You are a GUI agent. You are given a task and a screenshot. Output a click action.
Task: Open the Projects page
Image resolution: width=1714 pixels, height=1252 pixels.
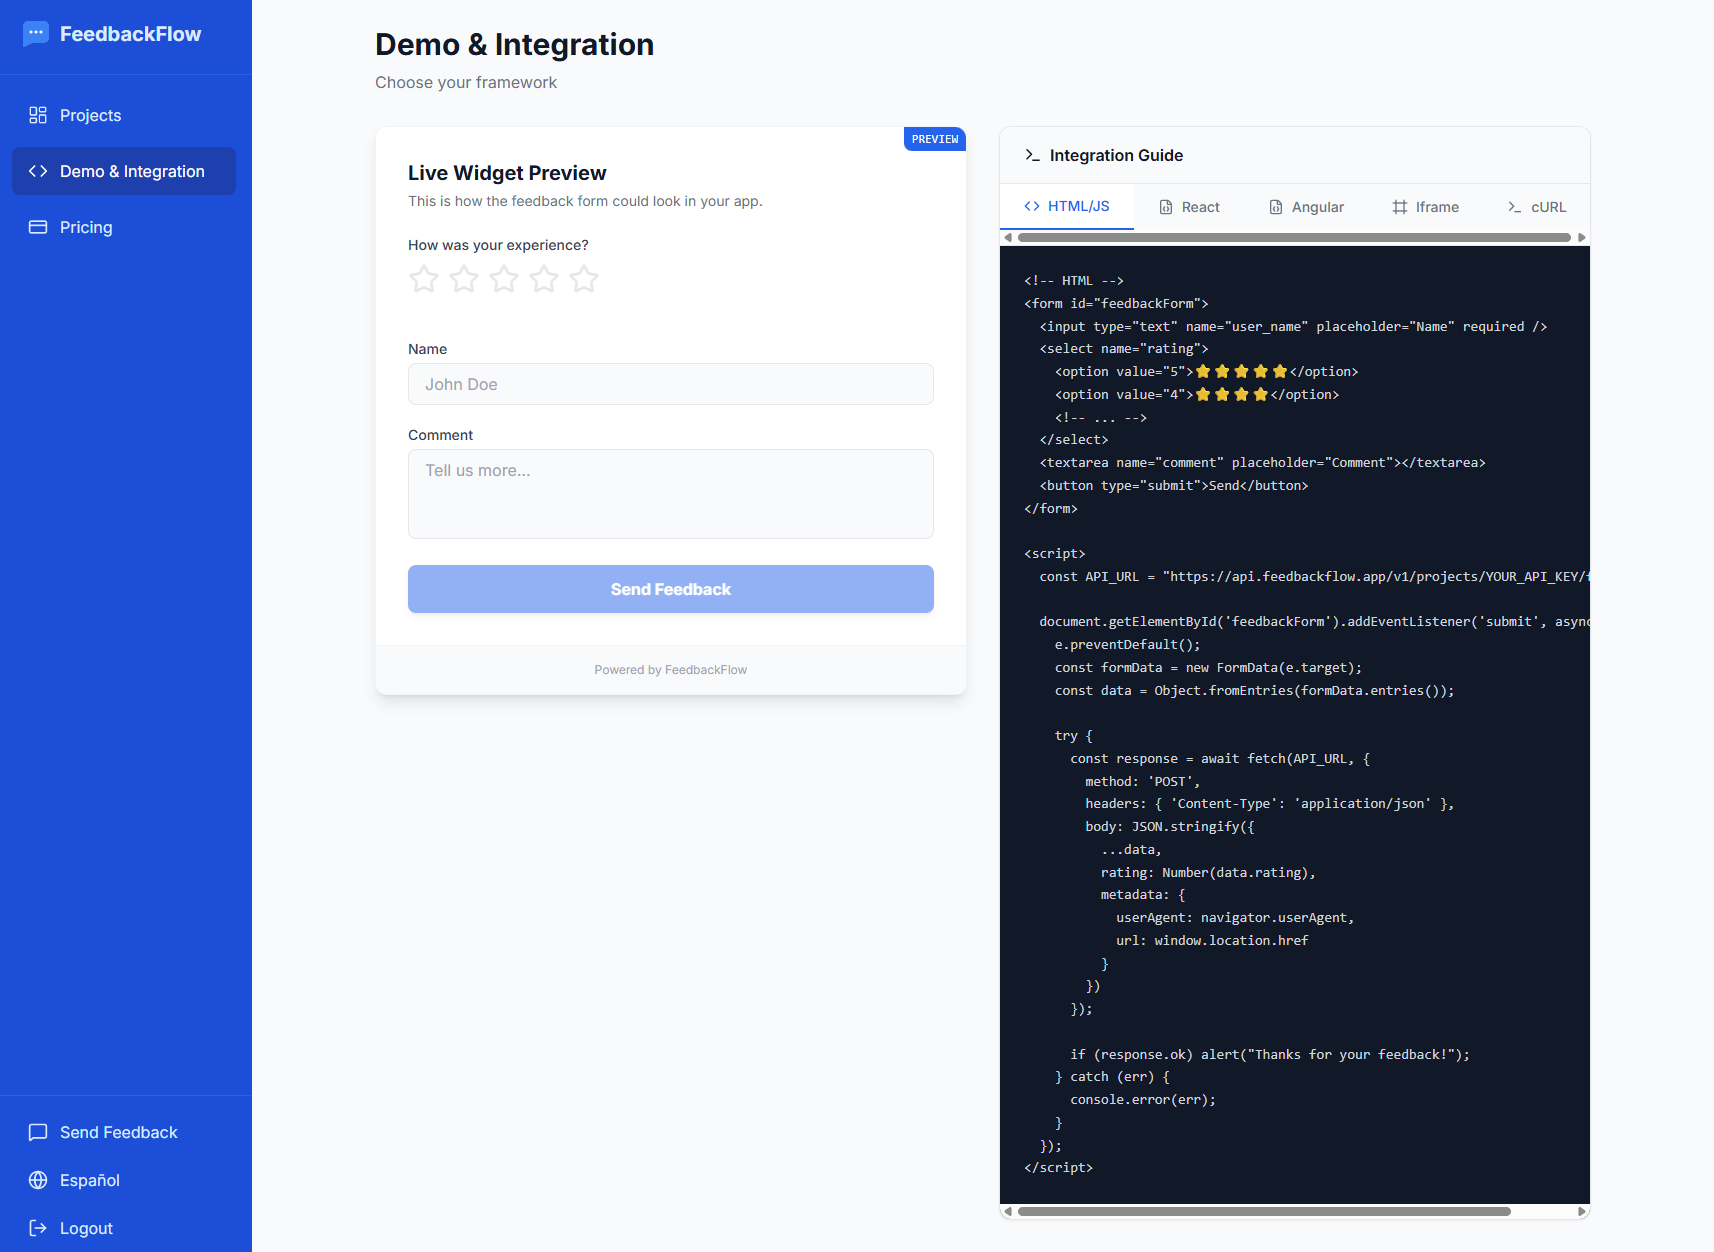(124, 115)
